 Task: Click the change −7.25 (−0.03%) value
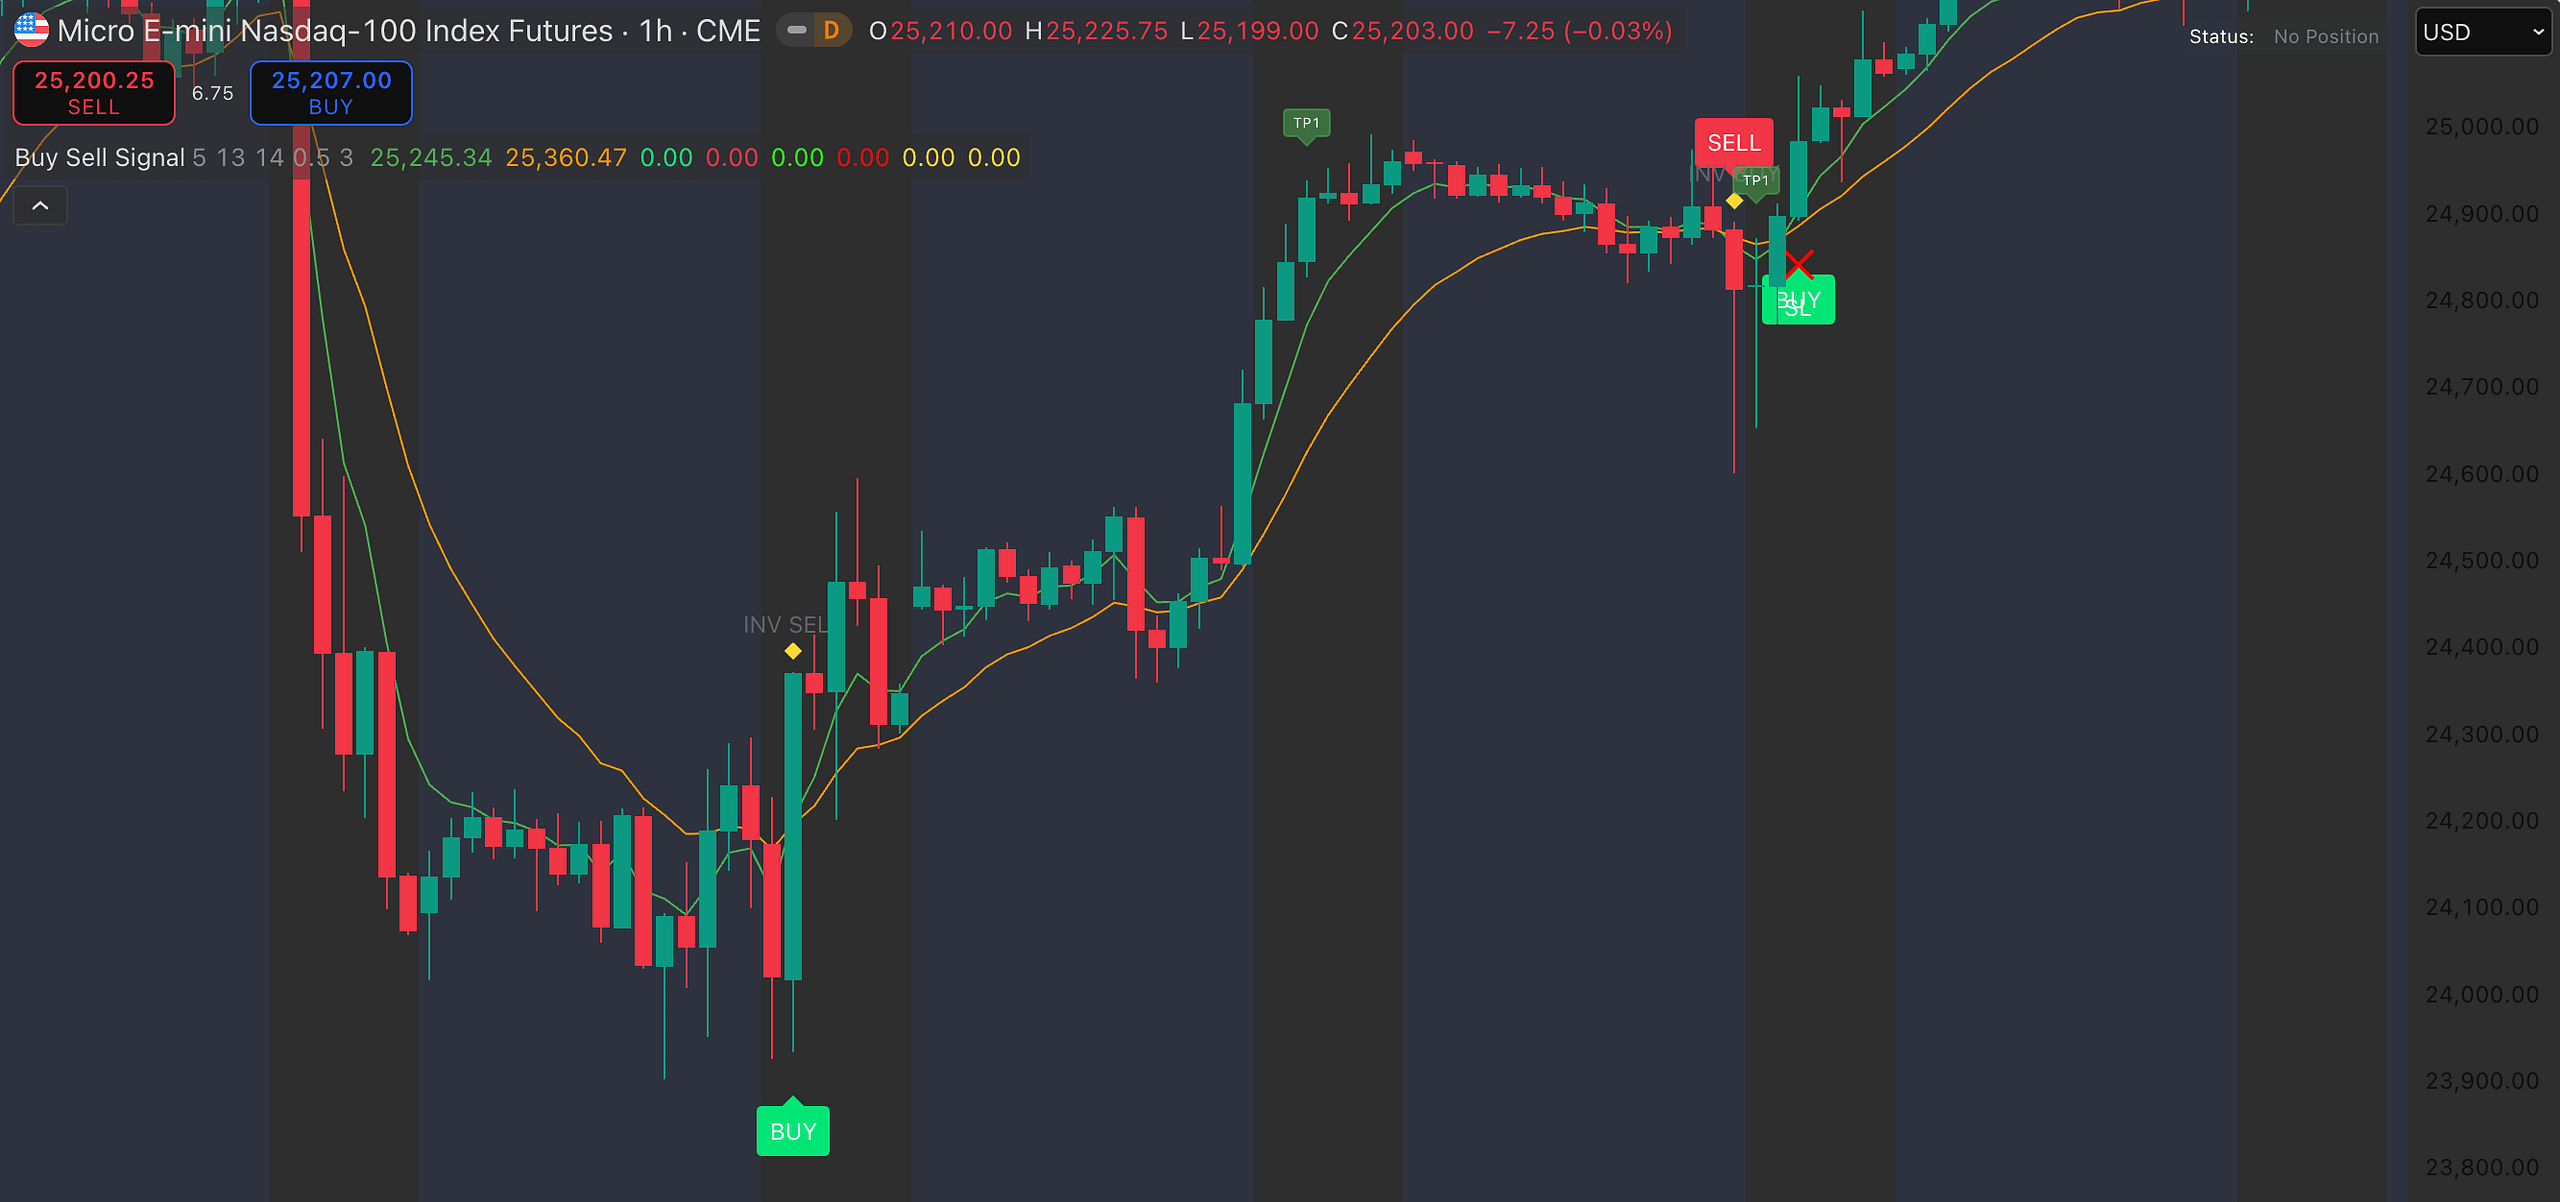tap(1580, 31)
